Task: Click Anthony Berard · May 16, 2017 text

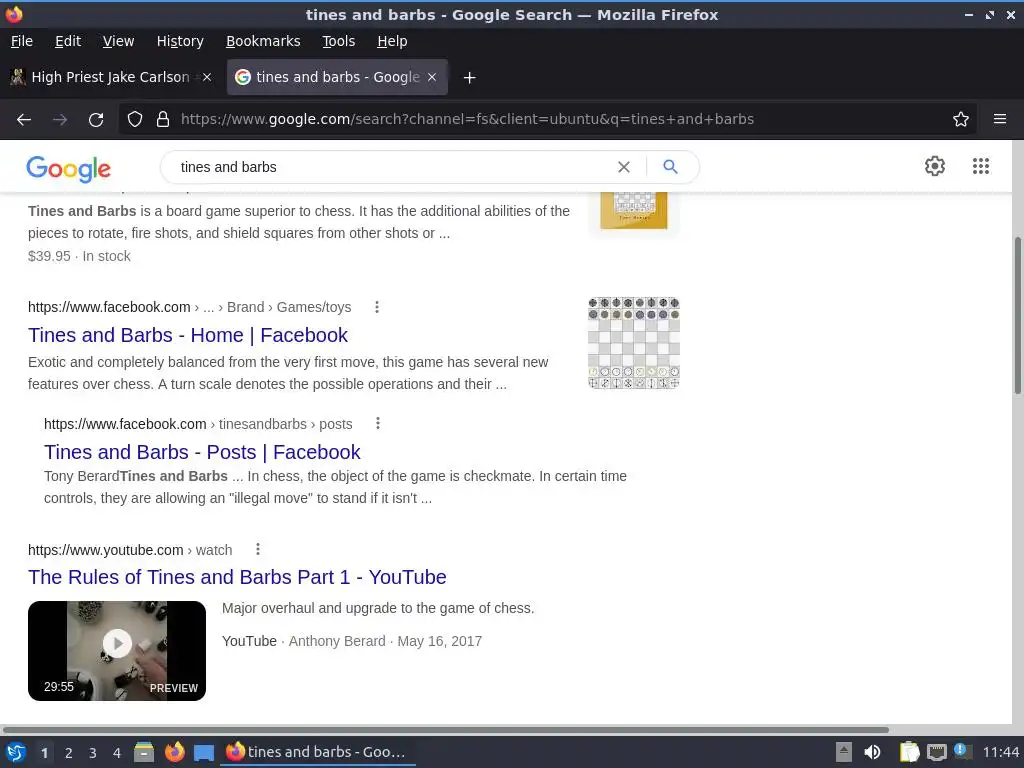Action: pyautogui.click(x=385, y=641)
